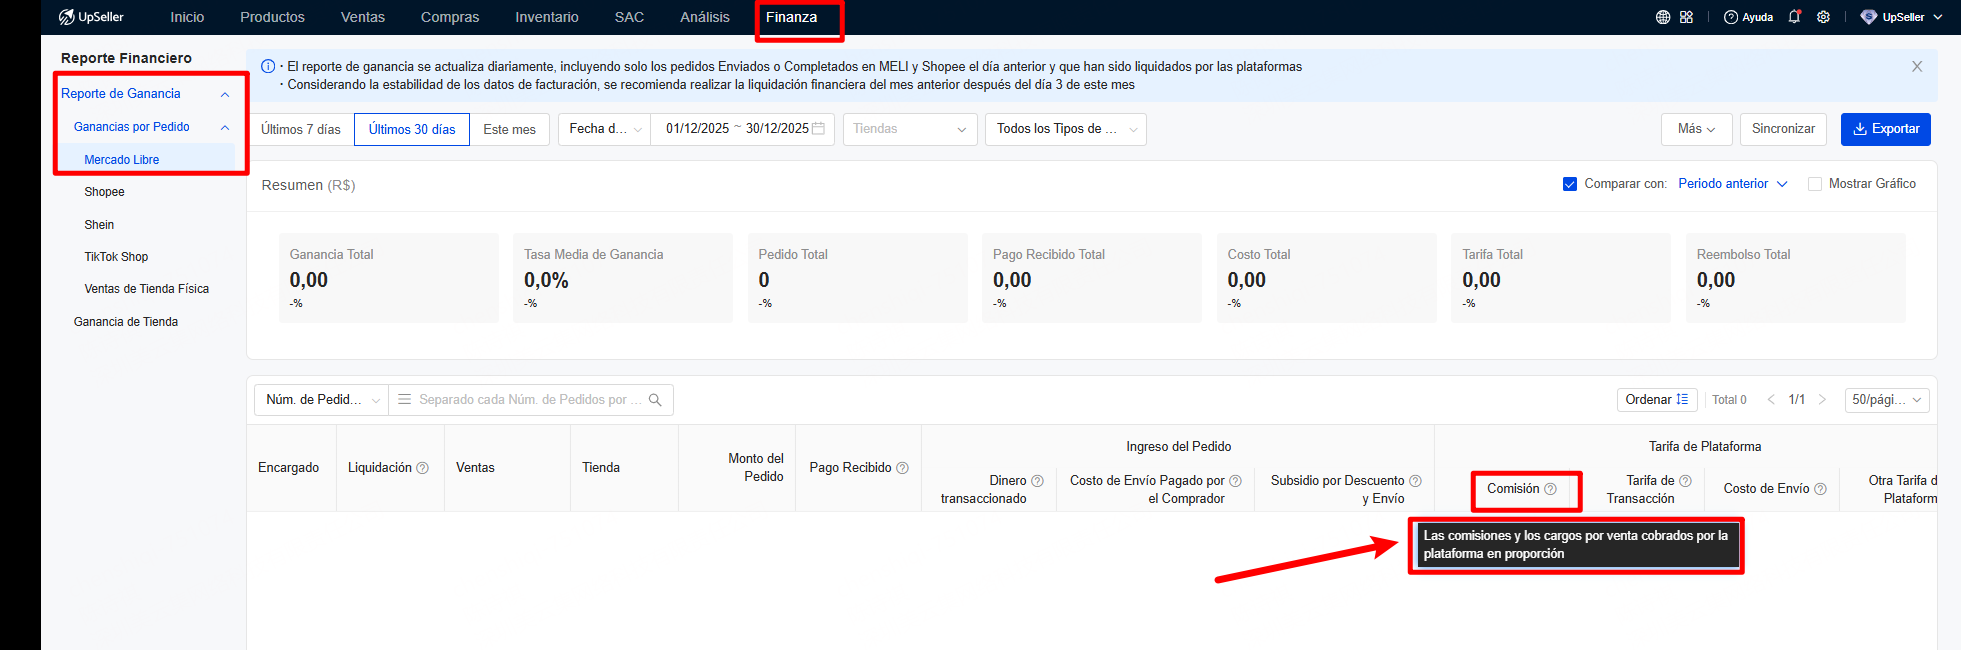Uncheck the Comparar con checkbox

pos(1569,184)
